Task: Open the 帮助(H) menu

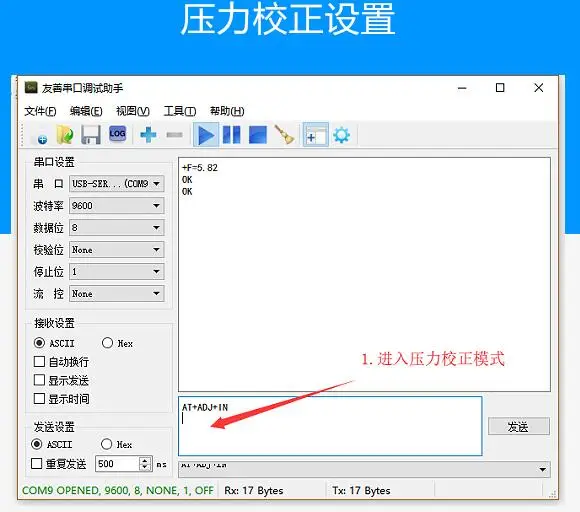Action: pyautogui.click(x=227, y=111)
